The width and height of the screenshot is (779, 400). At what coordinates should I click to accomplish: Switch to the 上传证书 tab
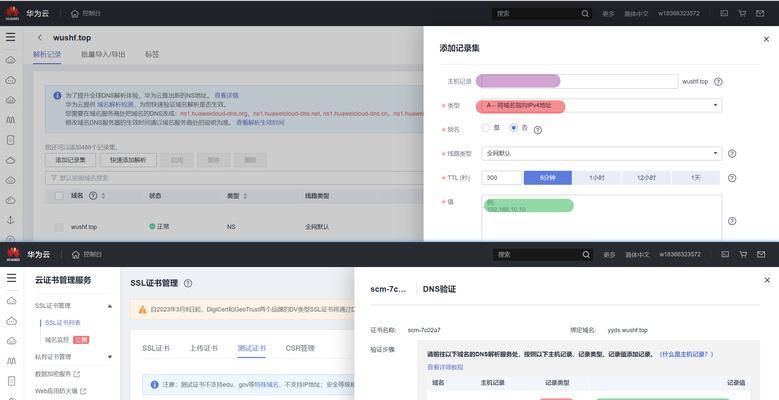pyautogui.click(x=204, y=348)
